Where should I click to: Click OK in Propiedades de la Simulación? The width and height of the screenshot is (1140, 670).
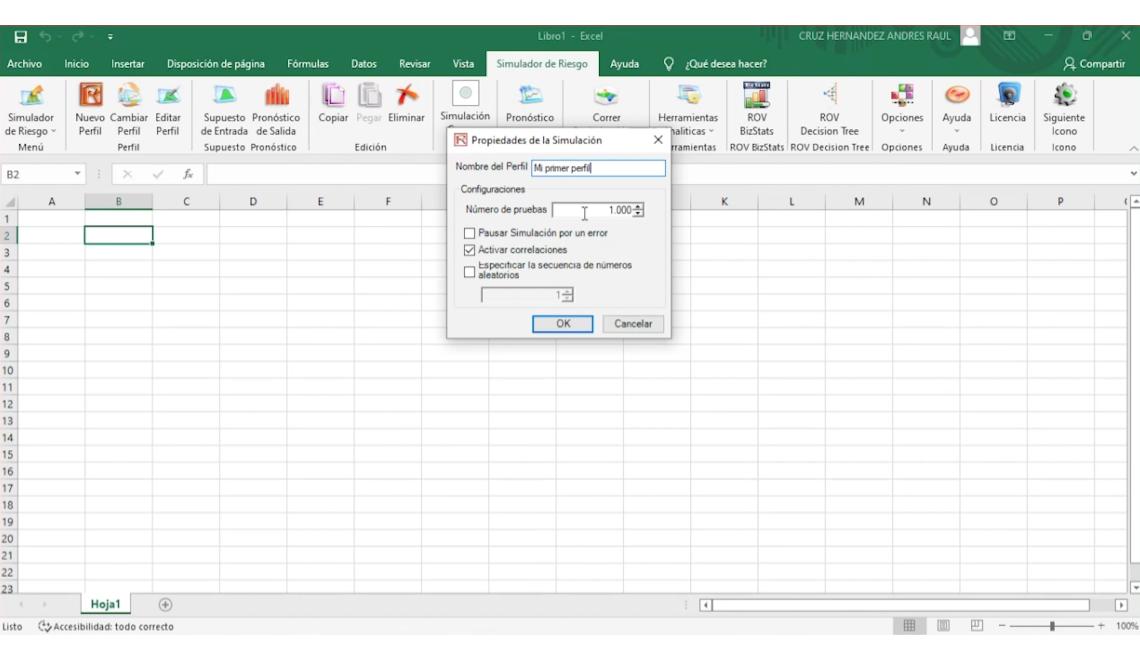pos(563,324)
